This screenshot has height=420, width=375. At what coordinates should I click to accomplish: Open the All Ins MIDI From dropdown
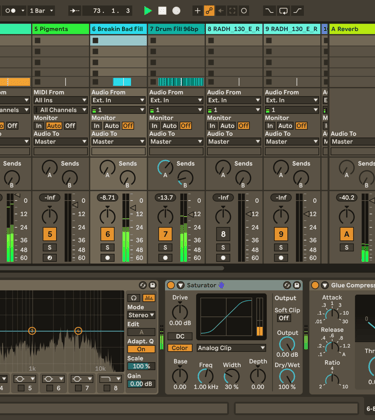click(61, 100)
